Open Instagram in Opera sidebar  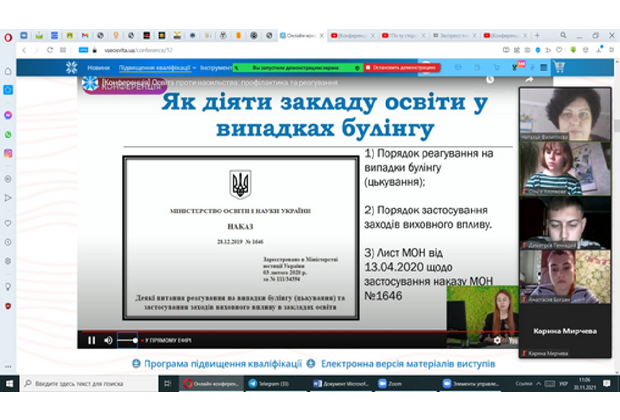(x=8, y=153)
